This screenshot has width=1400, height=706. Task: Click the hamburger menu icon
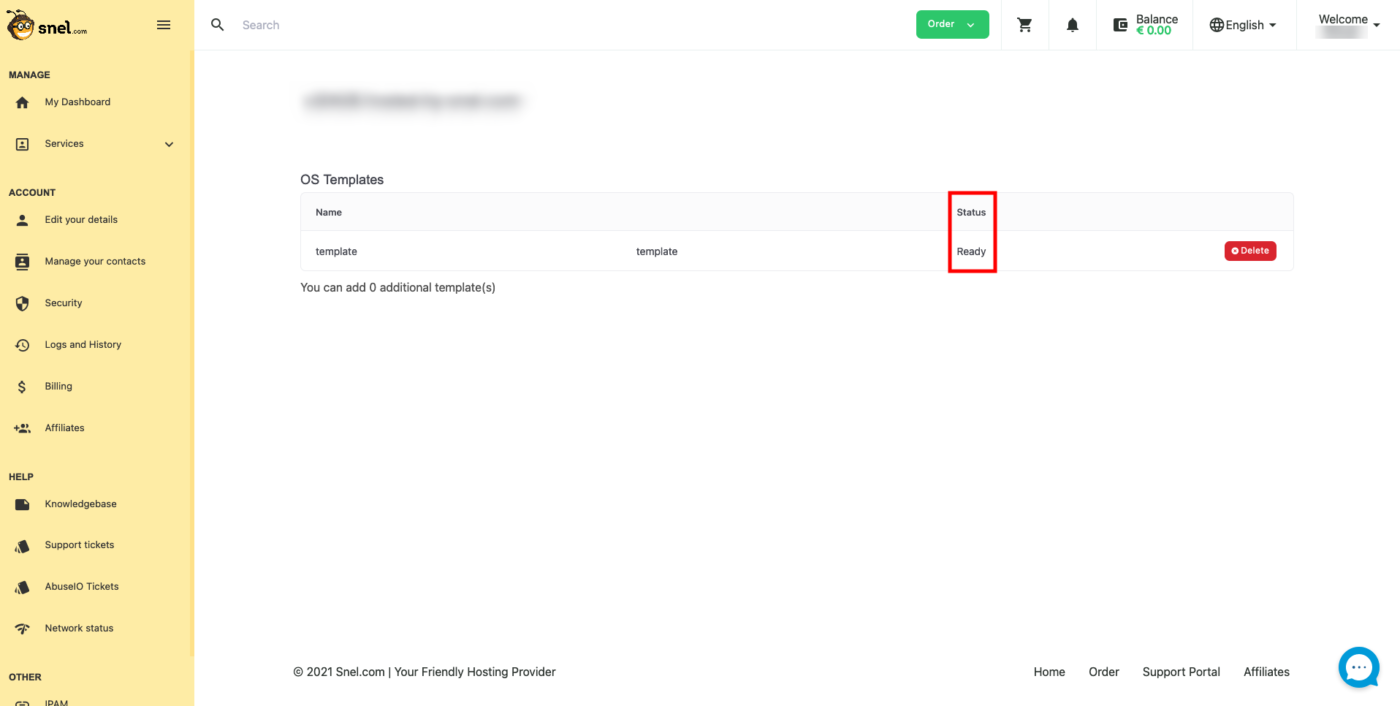(x=164, y=25)
